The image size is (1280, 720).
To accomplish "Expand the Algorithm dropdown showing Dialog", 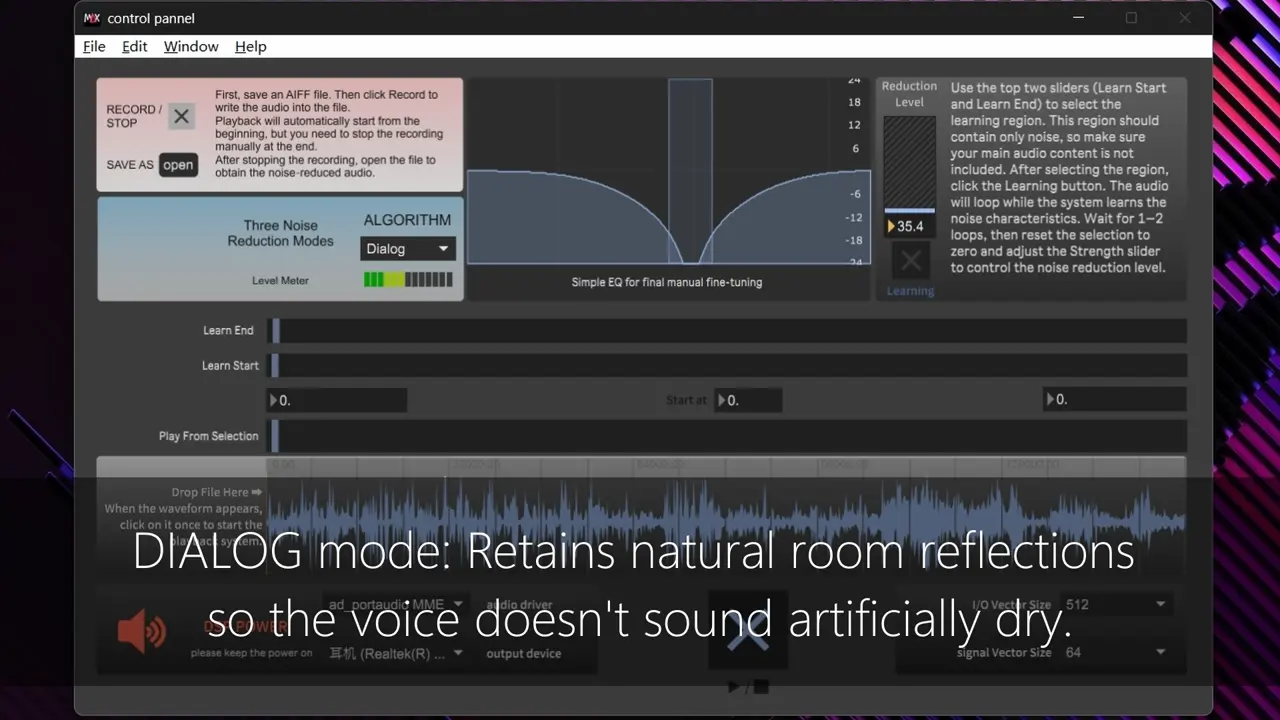I will (408, 249).
